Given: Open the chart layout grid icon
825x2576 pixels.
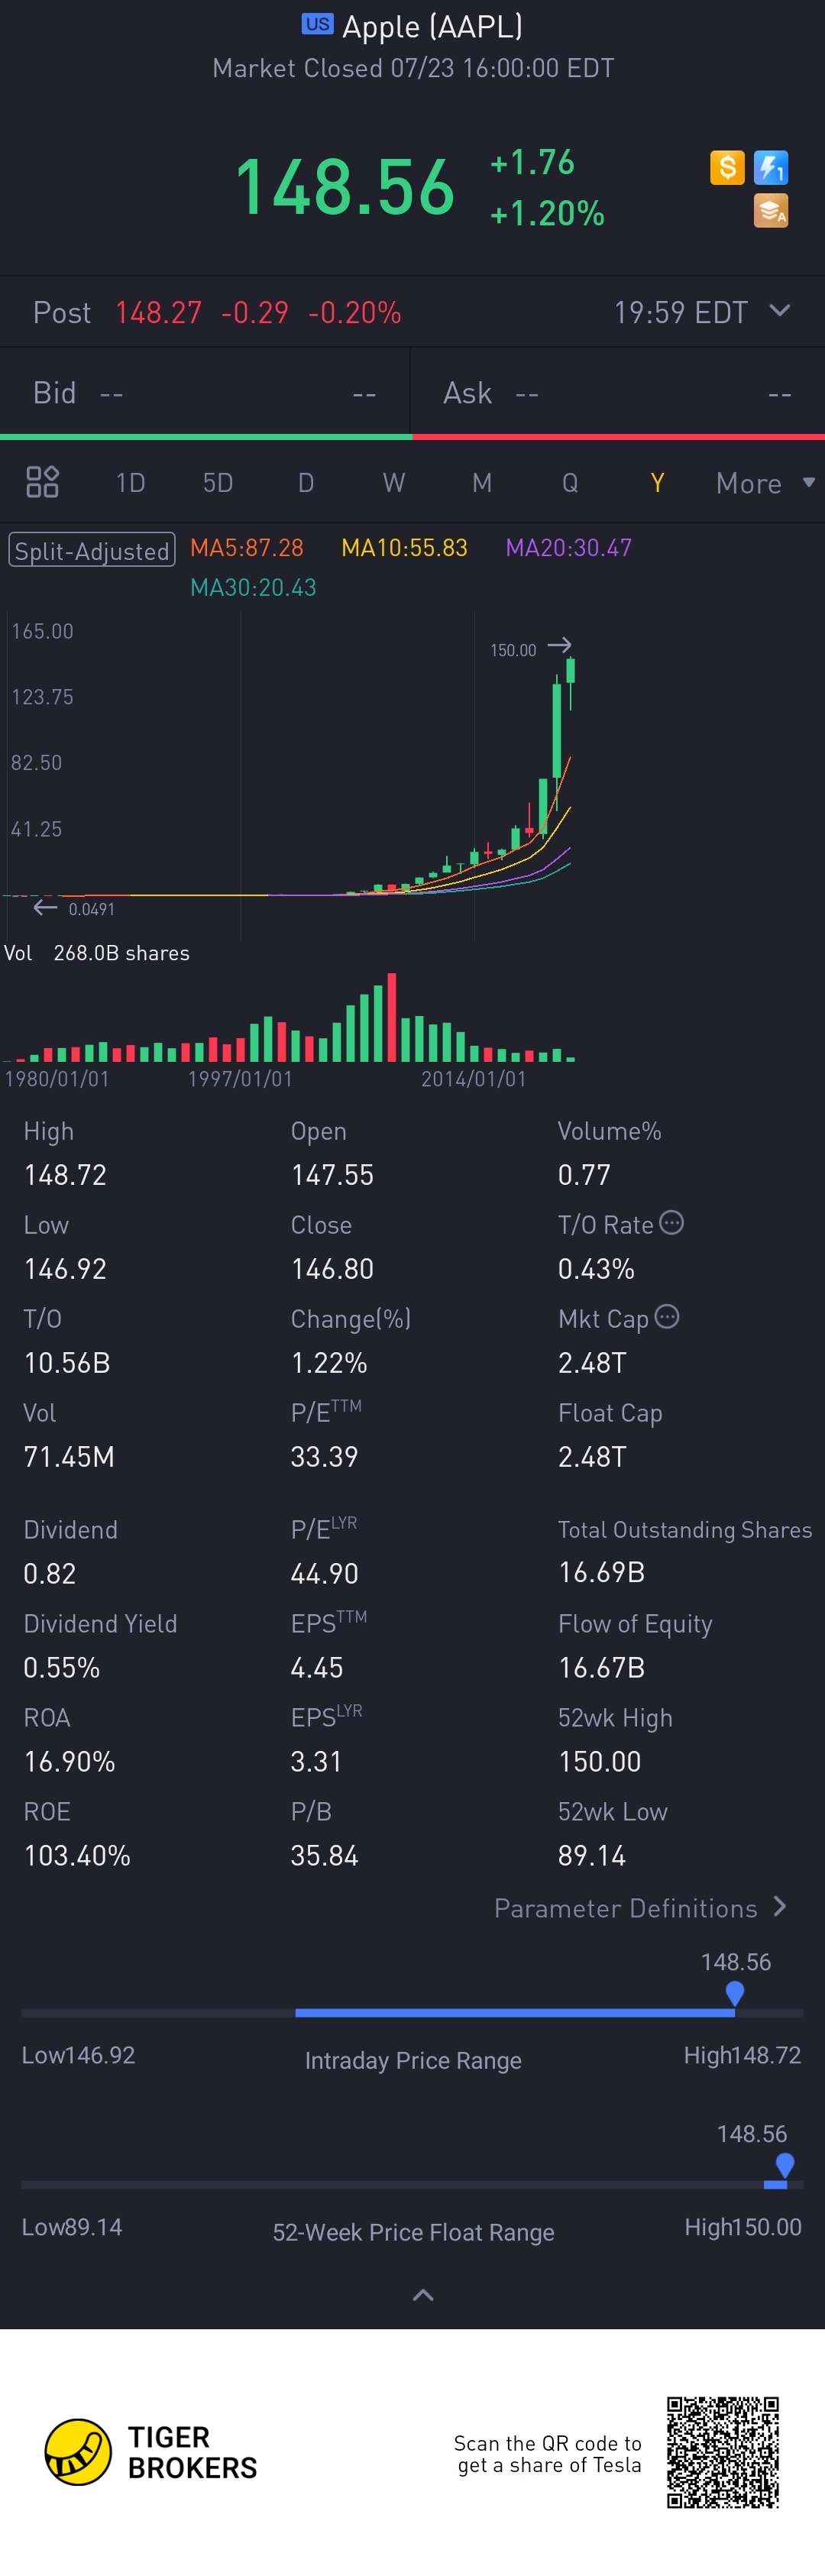Looking at the screenshot, I should point(42,482).
